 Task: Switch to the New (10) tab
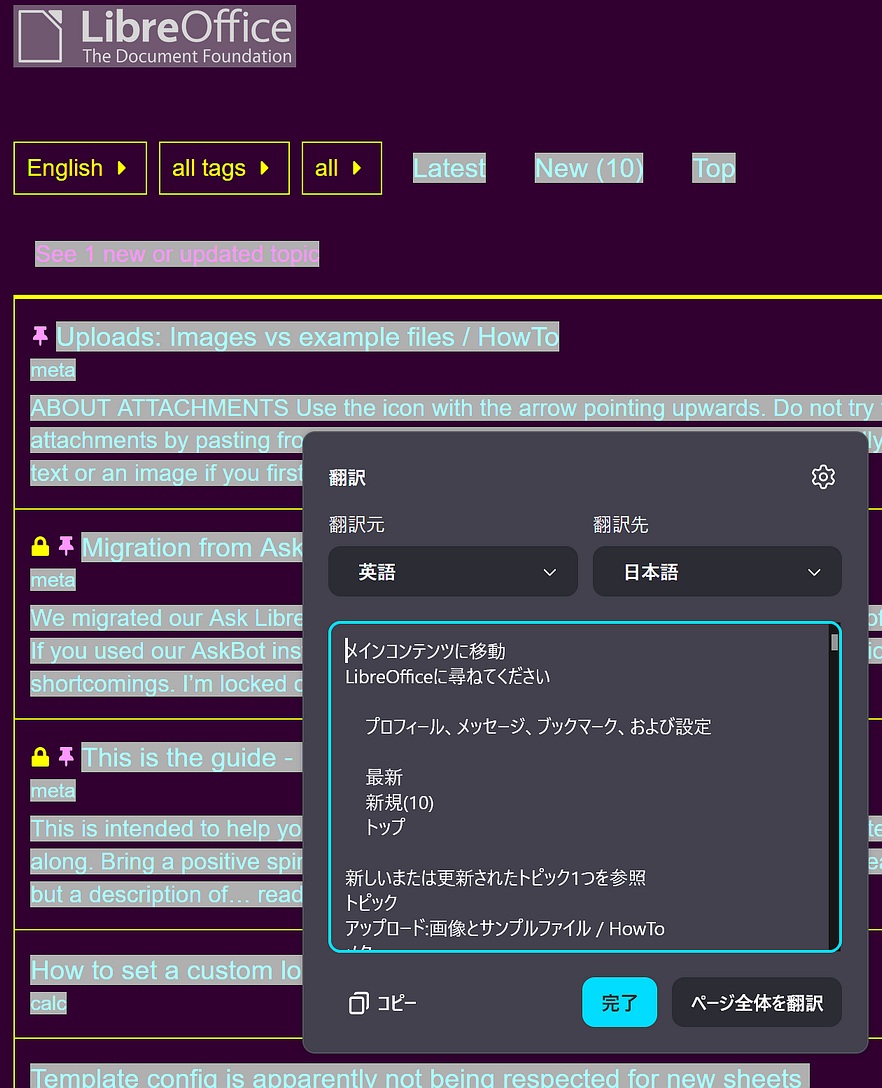589,168
